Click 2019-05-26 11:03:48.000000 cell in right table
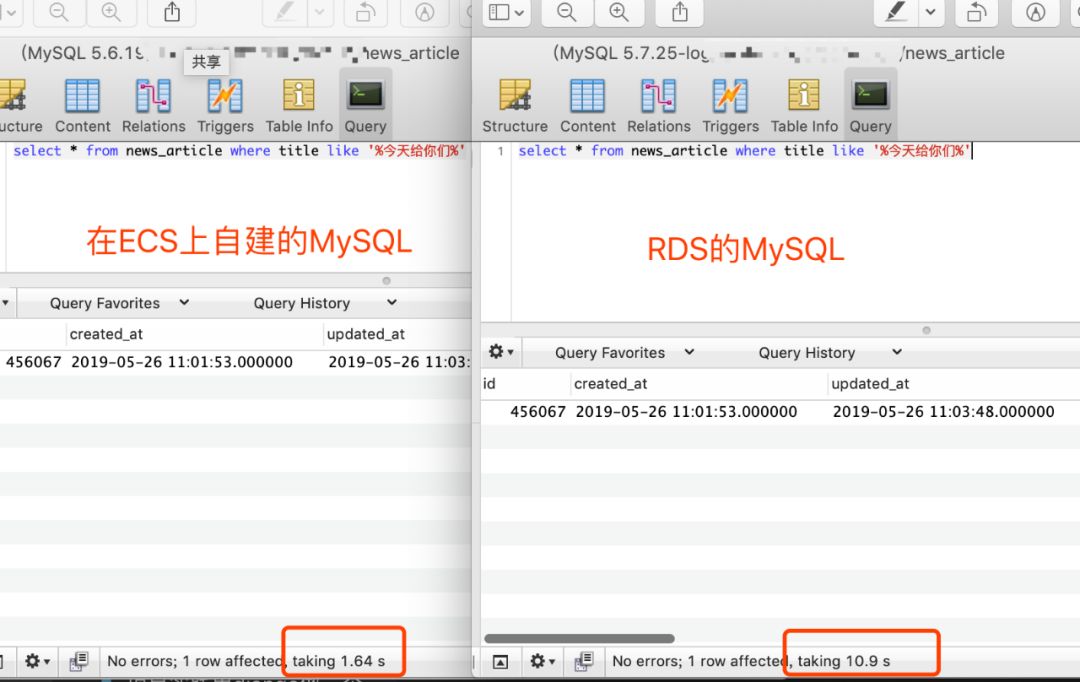1080x682 pixels. click(x=943, y=411)
